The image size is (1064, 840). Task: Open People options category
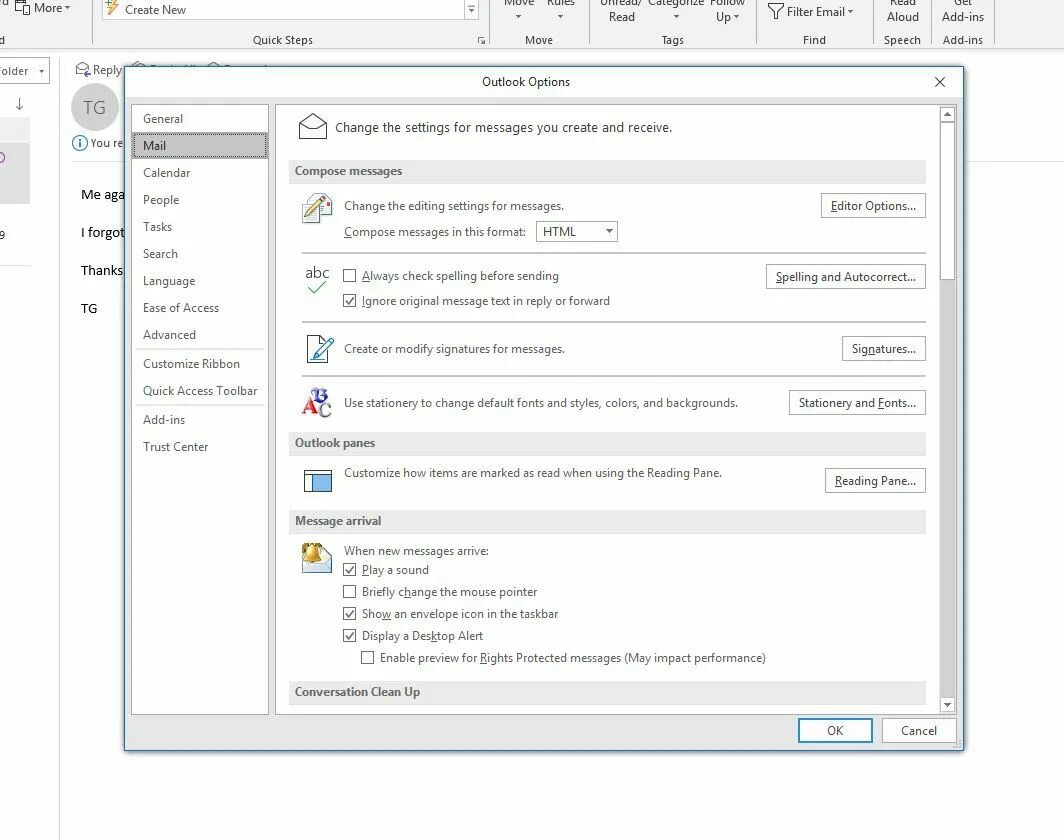[x=200, y=199]
